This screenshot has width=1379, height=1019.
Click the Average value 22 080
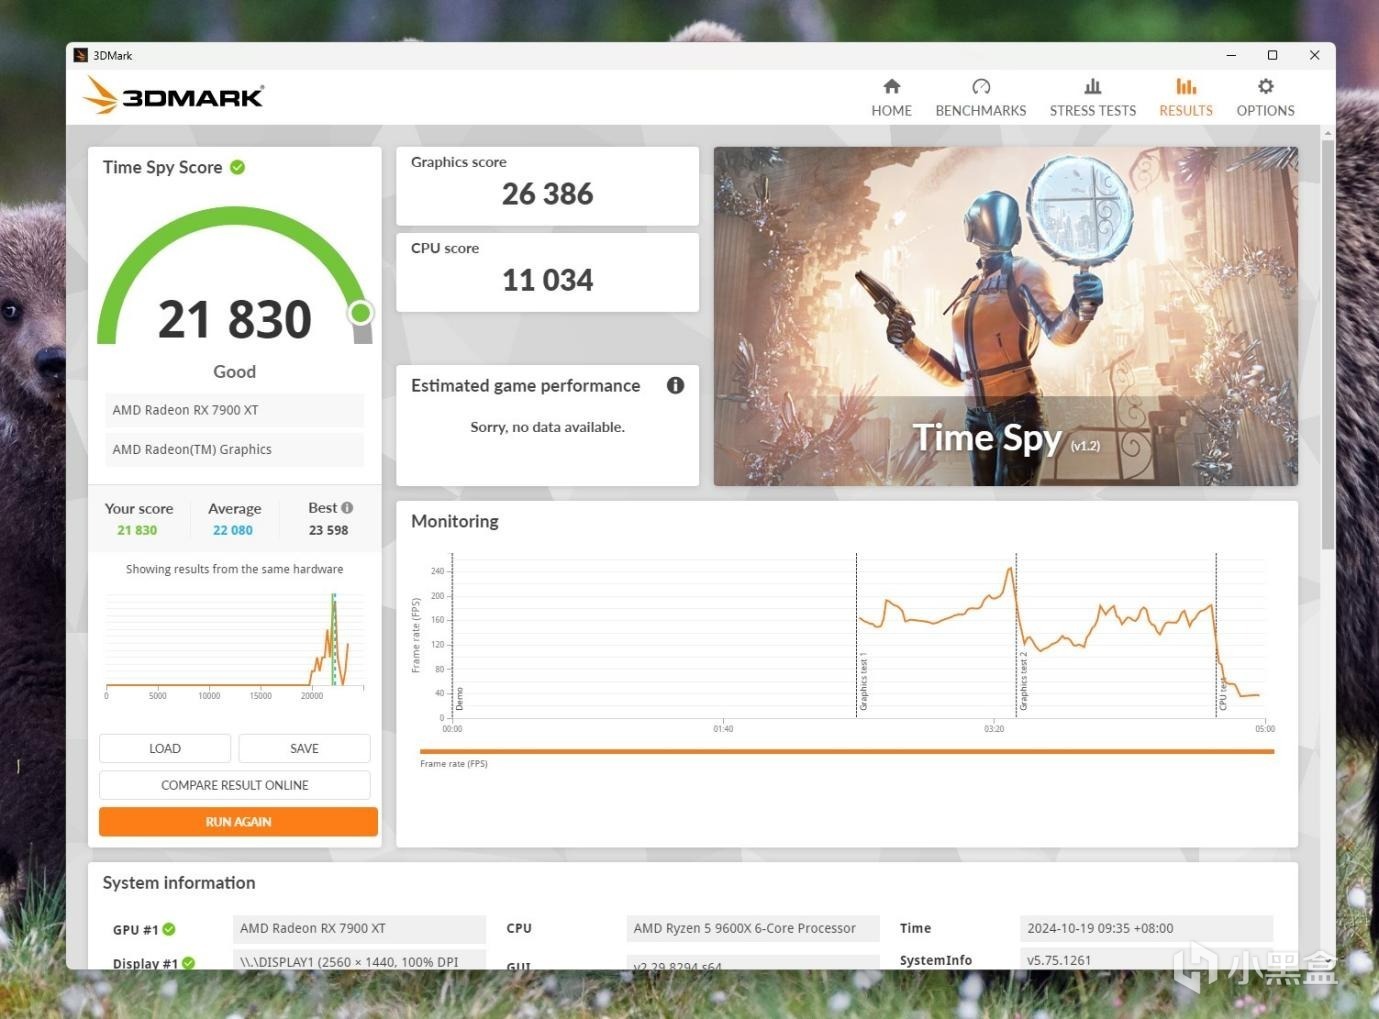[x=233, y=530]
